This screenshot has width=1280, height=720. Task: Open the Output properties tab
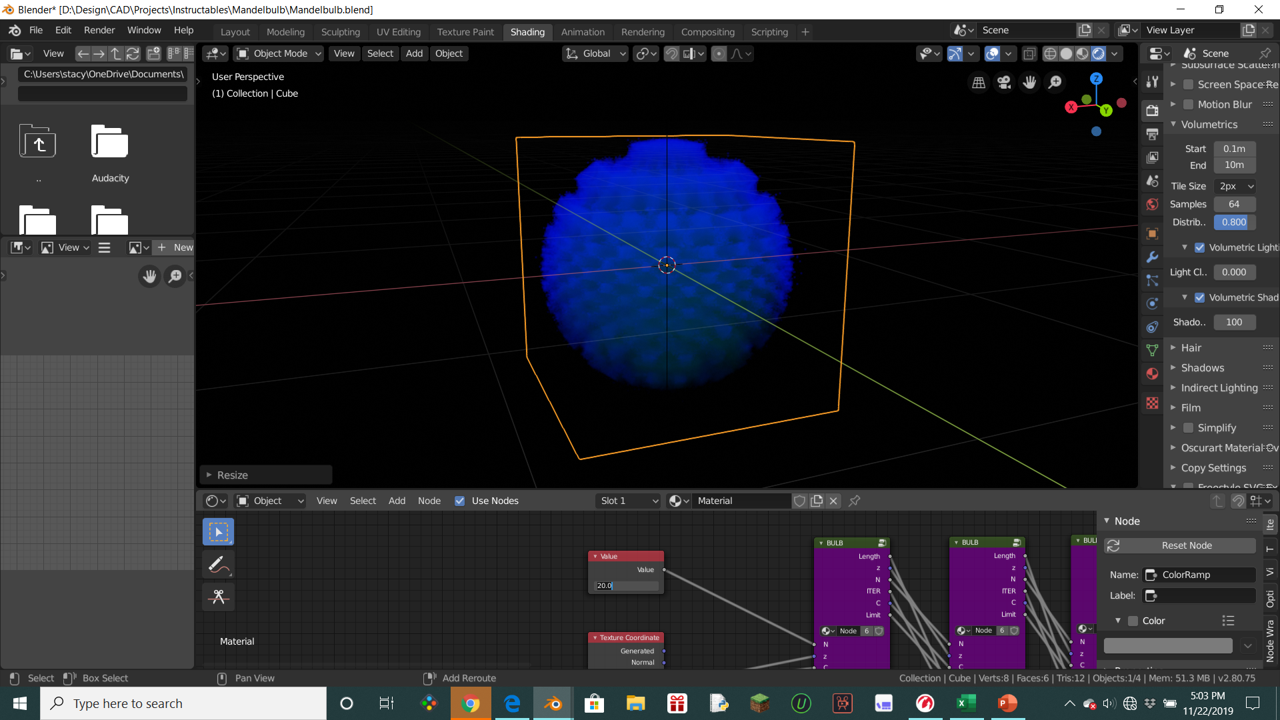[x=1152, y=133]
